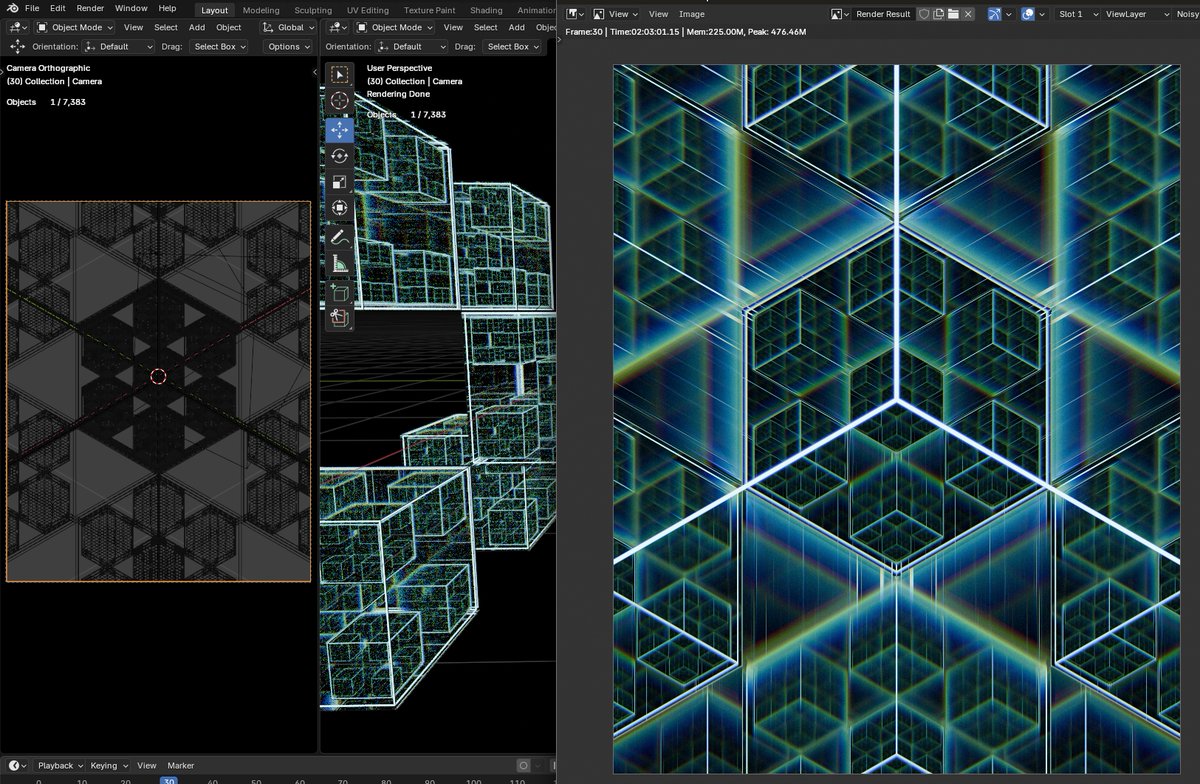Select the Add Cube tool in viewport toolbar
The width and height of the screenshot is (1200, 784).
[x=340, y=292]
